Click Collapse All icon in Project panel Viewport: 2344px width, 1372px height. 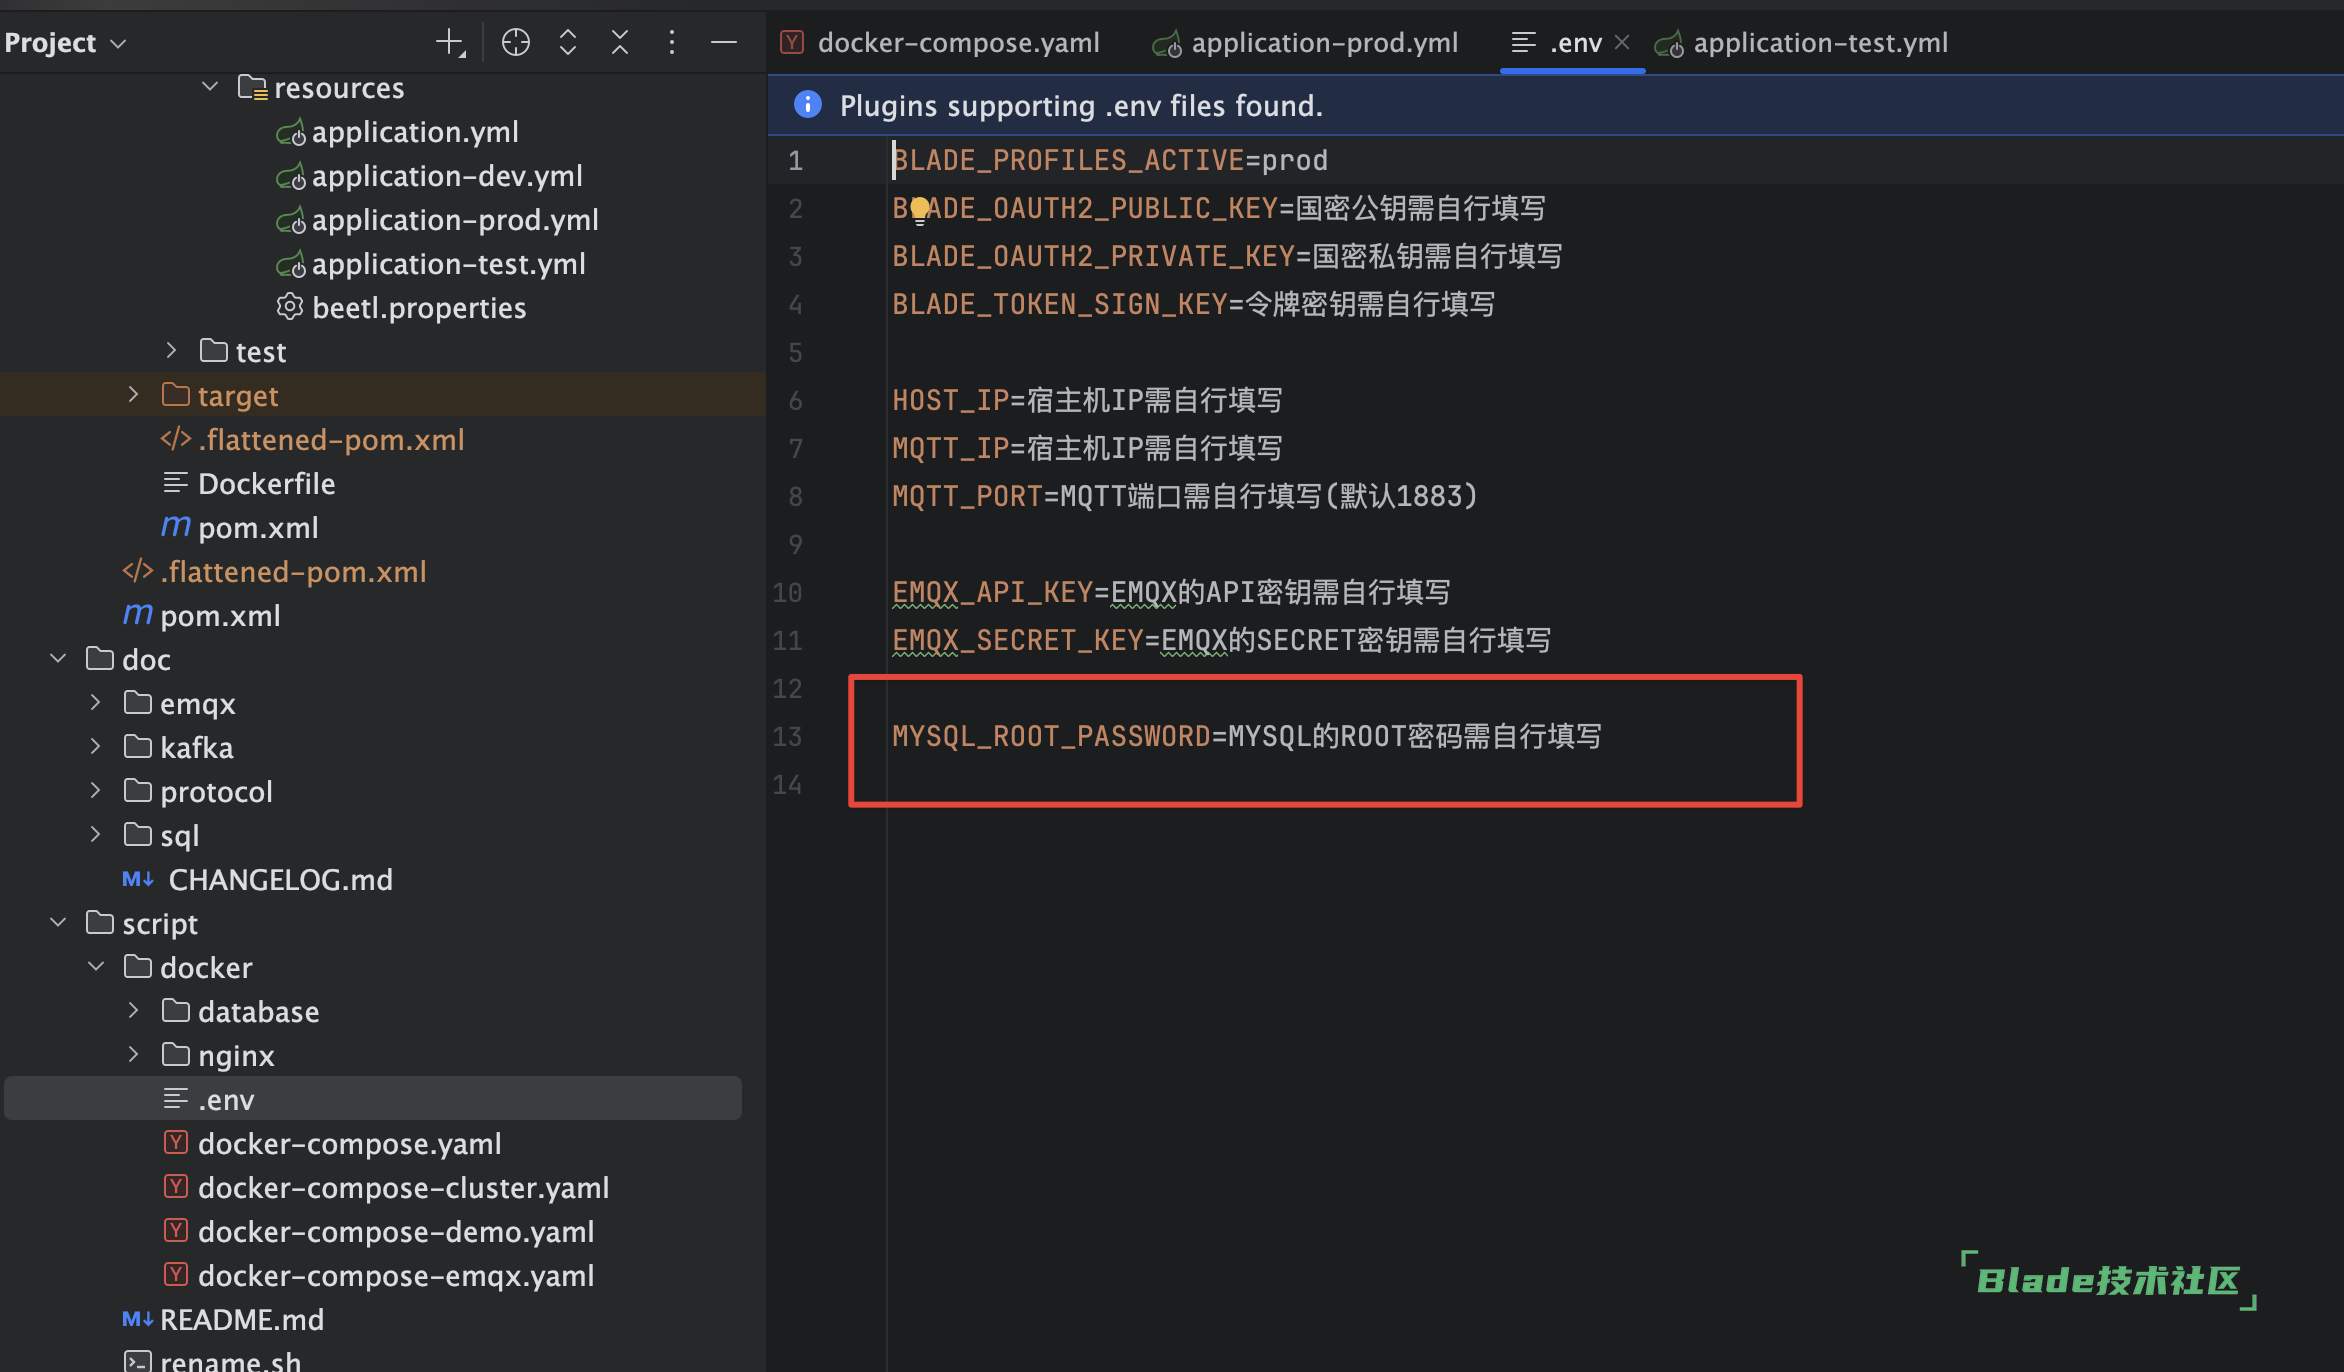click(x=620, y=42)
